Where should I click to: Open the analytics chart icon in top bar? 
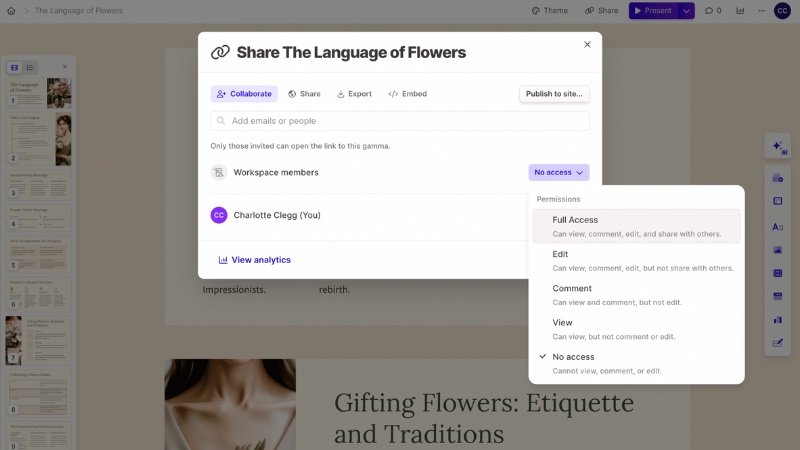coord(740,11)
